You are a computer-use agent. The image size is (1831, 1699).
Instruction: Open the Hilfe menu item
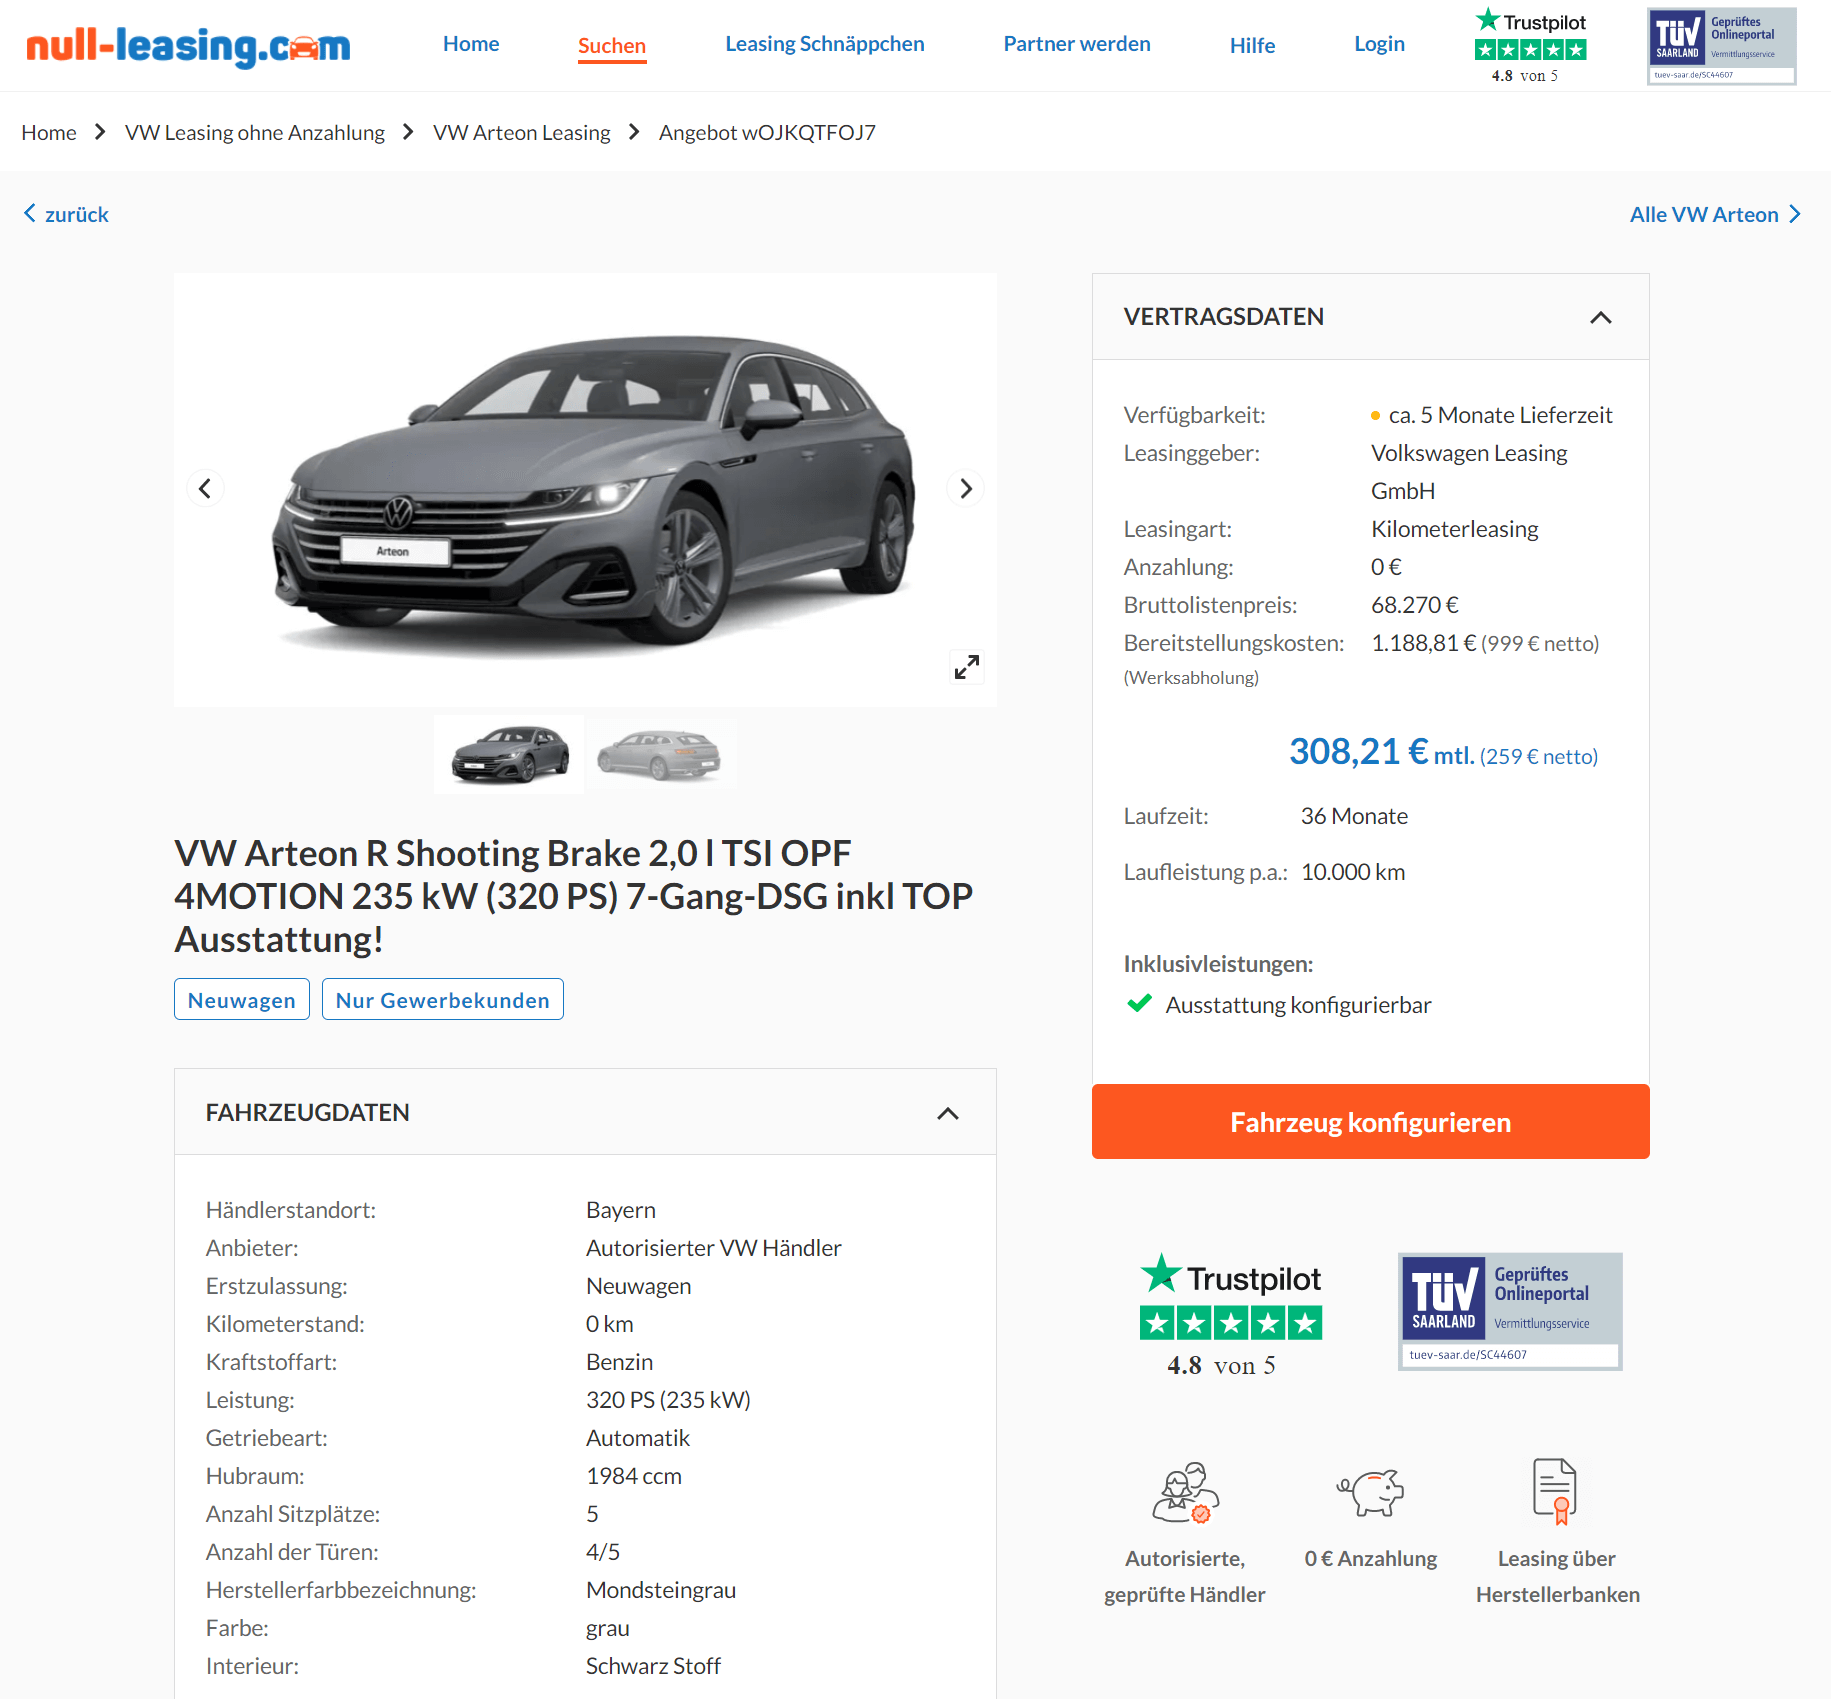tap(1252, 45)
